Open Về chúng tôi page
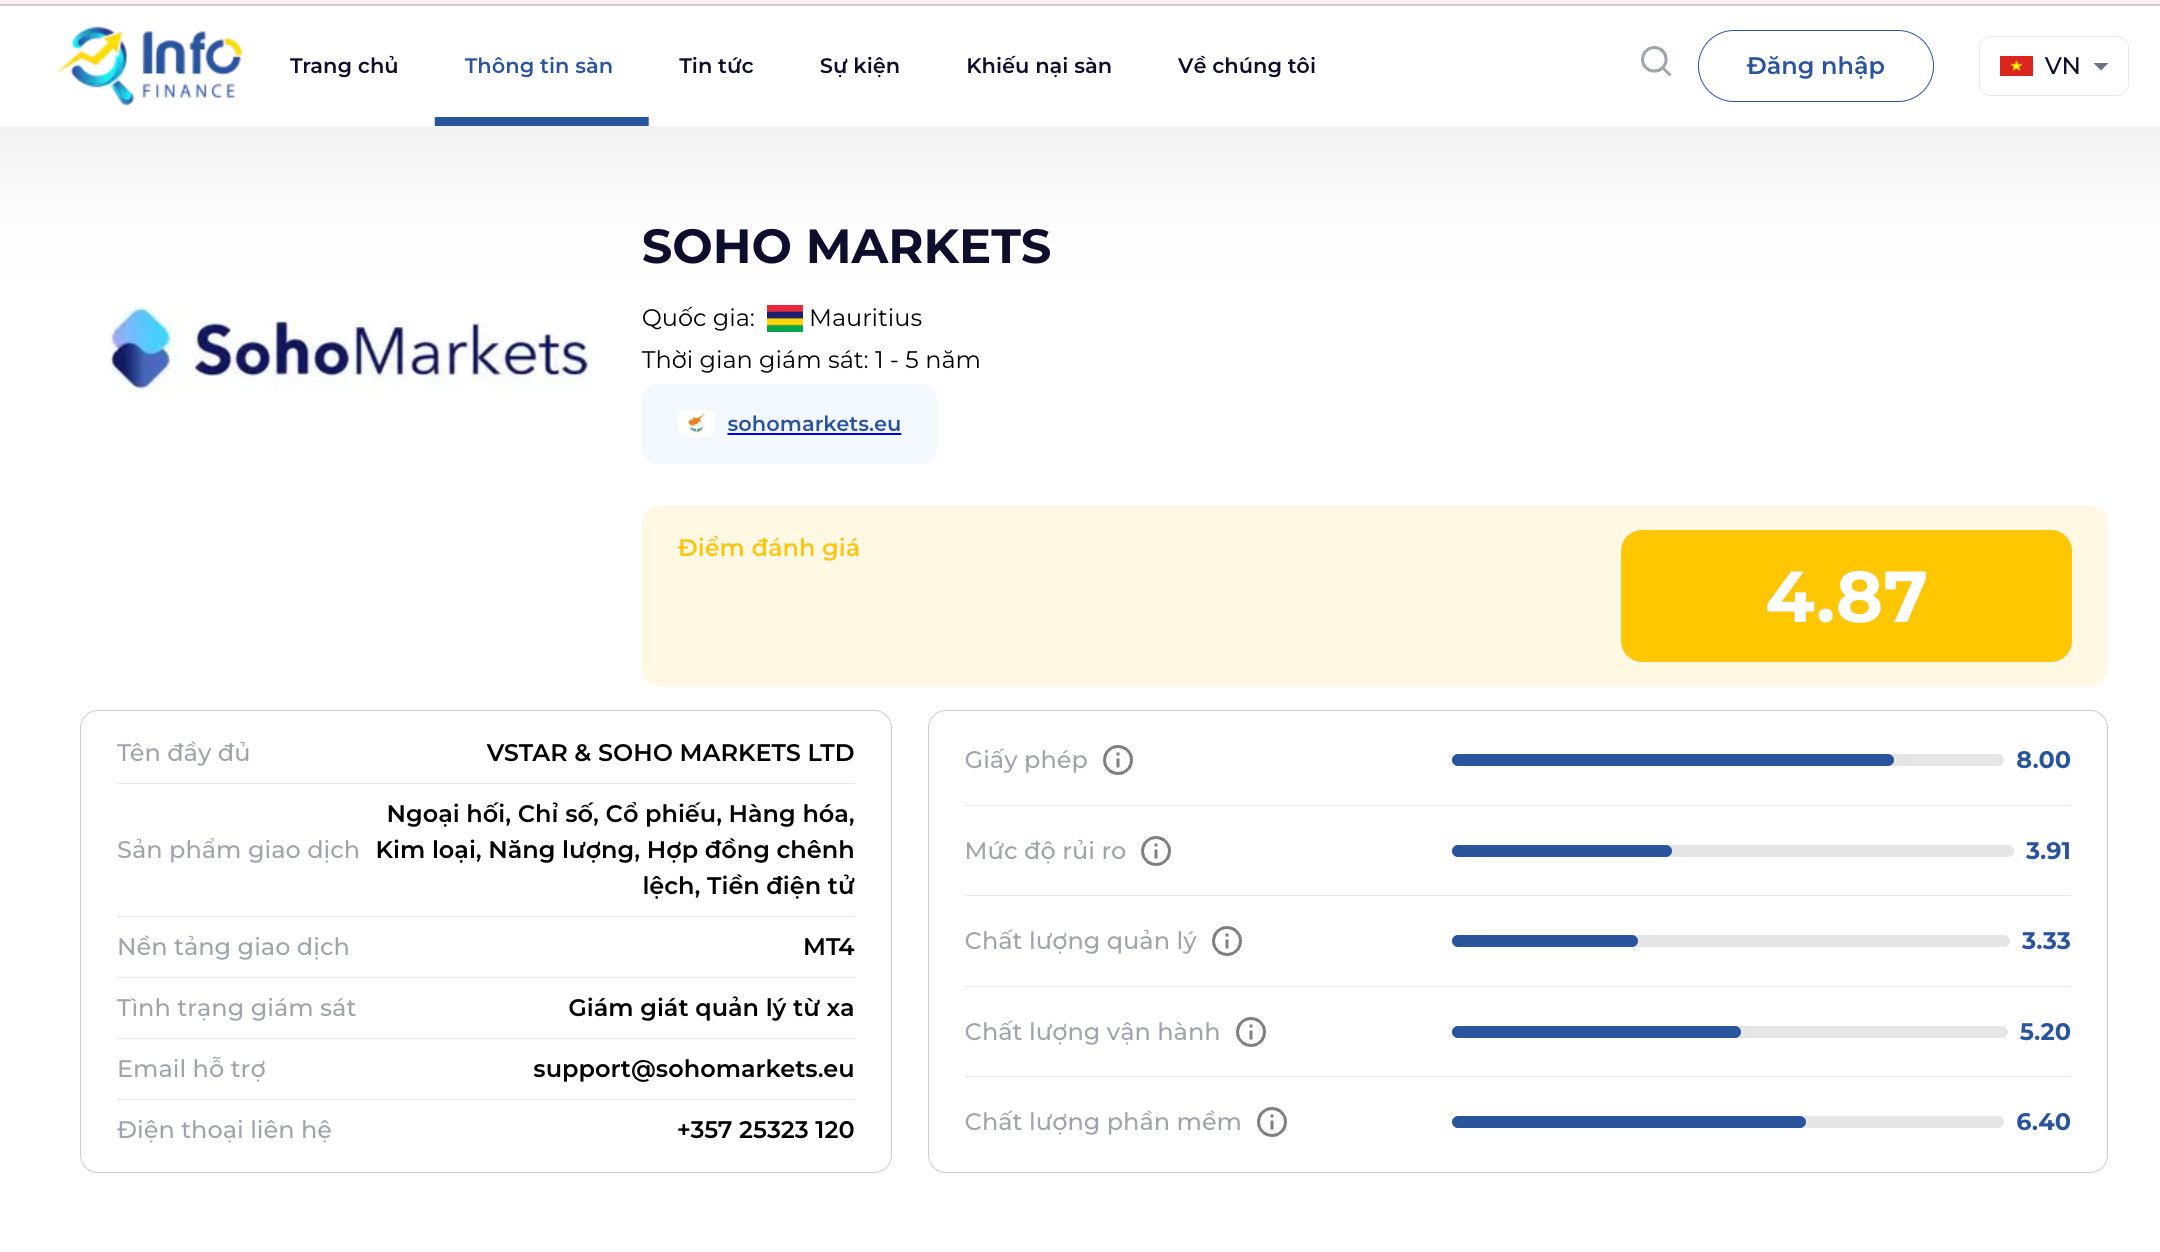 pos(1247,66)
